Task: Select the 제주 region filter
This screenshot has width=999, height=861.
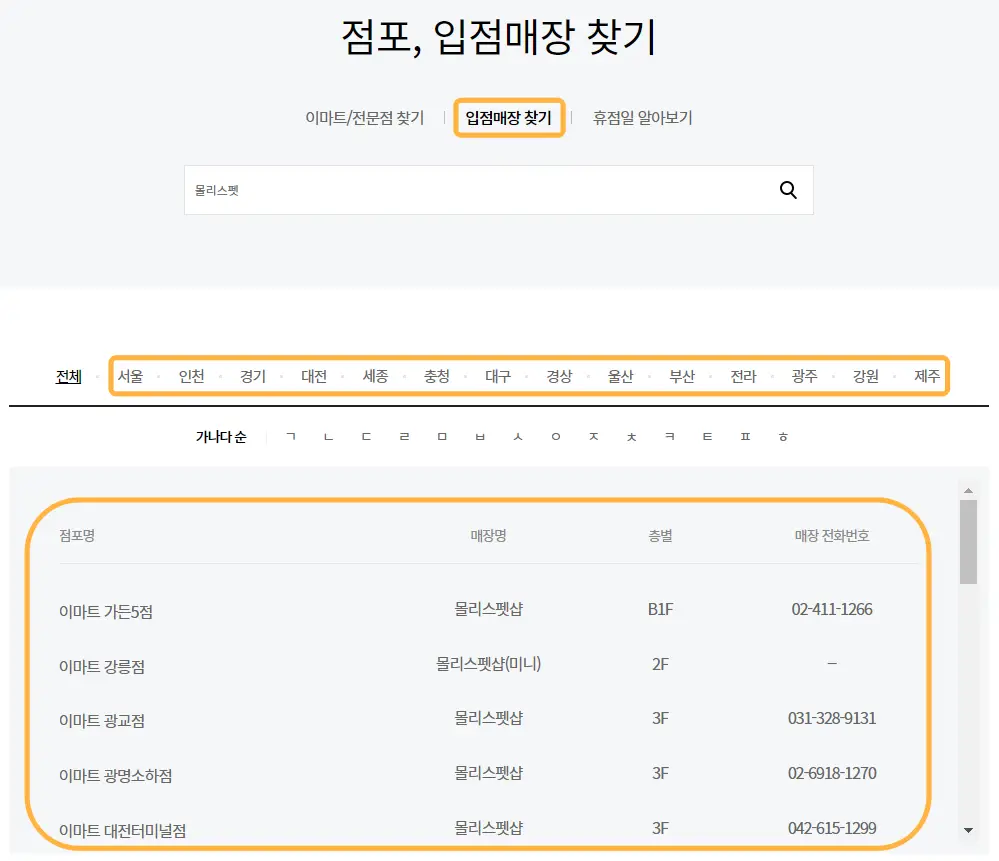Action: point(925,377)
